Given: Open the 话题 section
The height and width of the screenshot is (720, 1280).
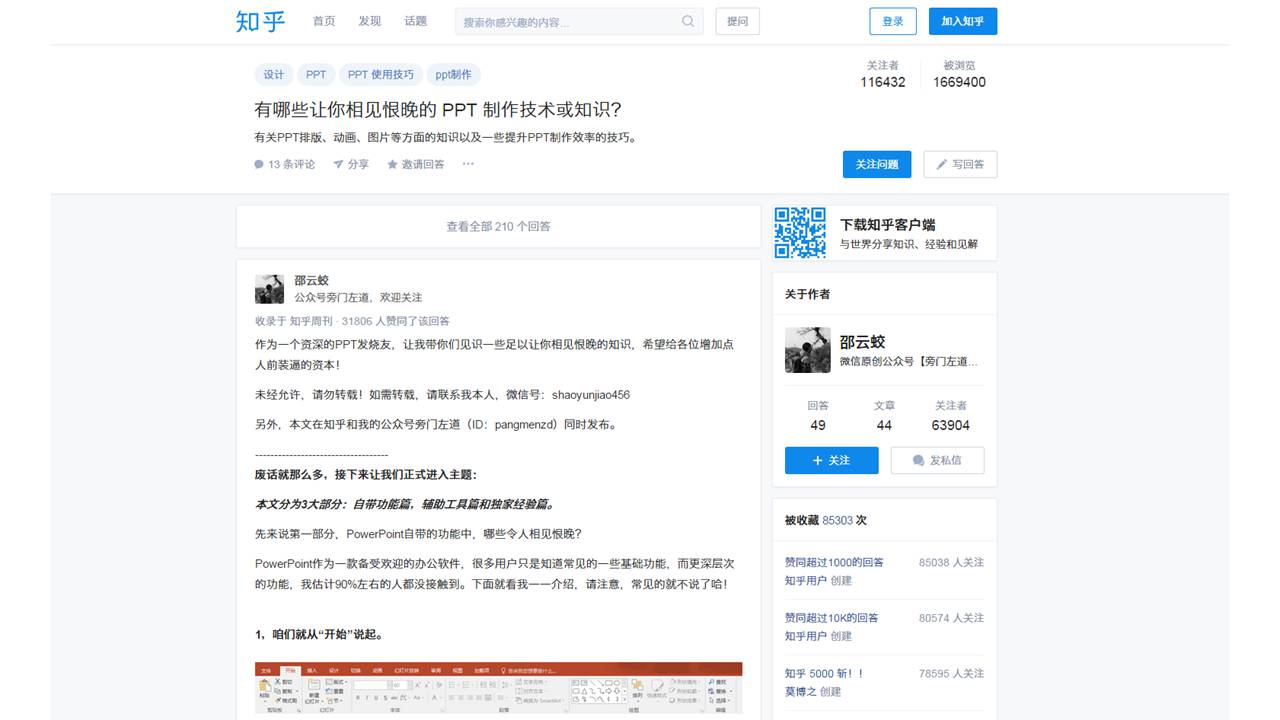Looking at the screenshot, I should [416, 20].
